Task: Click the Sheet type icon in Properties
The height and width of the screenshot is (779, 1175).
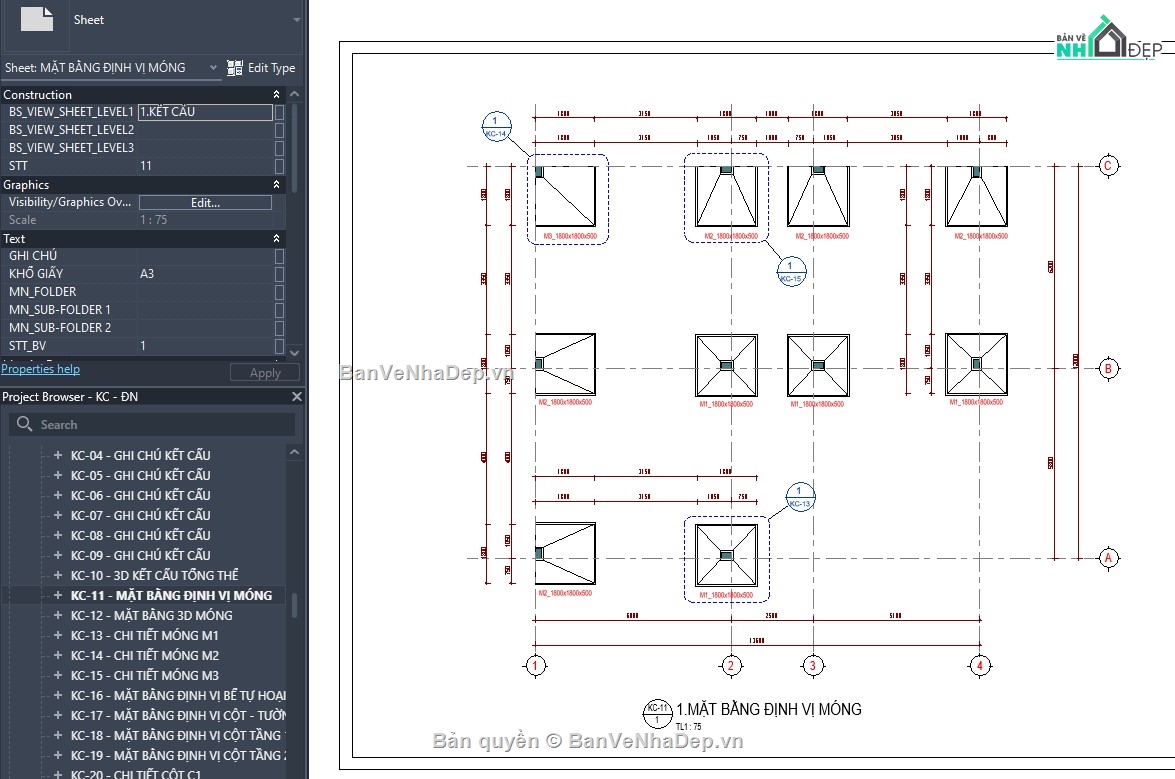Action: point(37,19)
